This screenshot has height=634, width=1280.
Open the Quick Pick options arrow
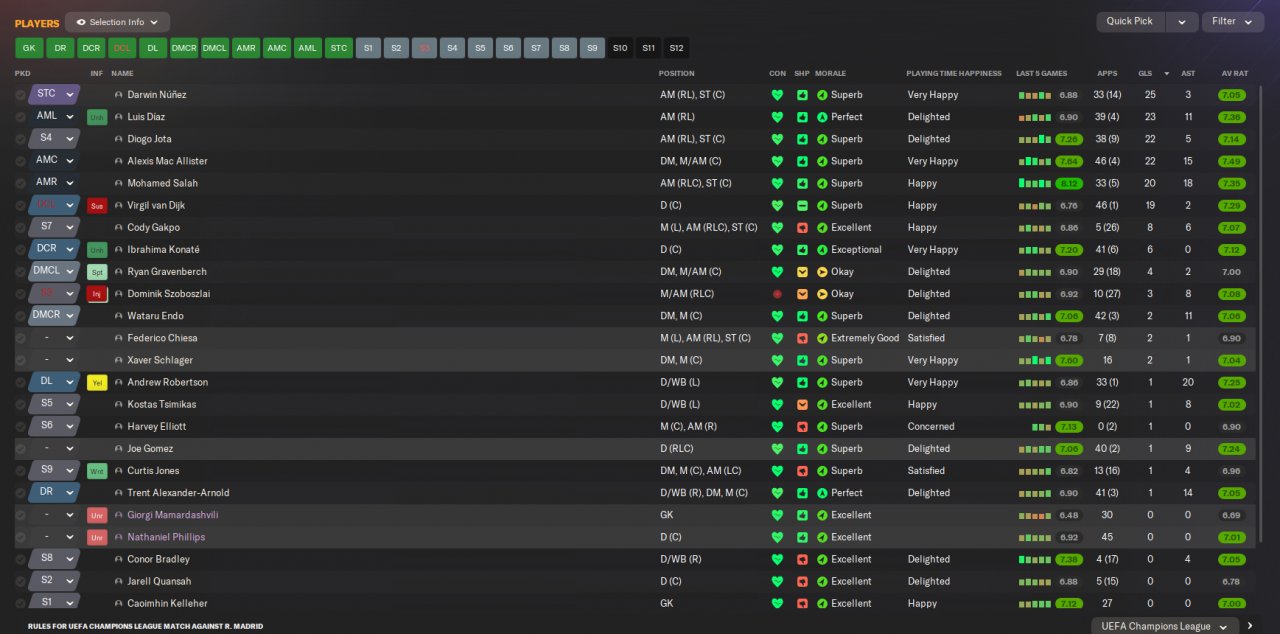1182,22
